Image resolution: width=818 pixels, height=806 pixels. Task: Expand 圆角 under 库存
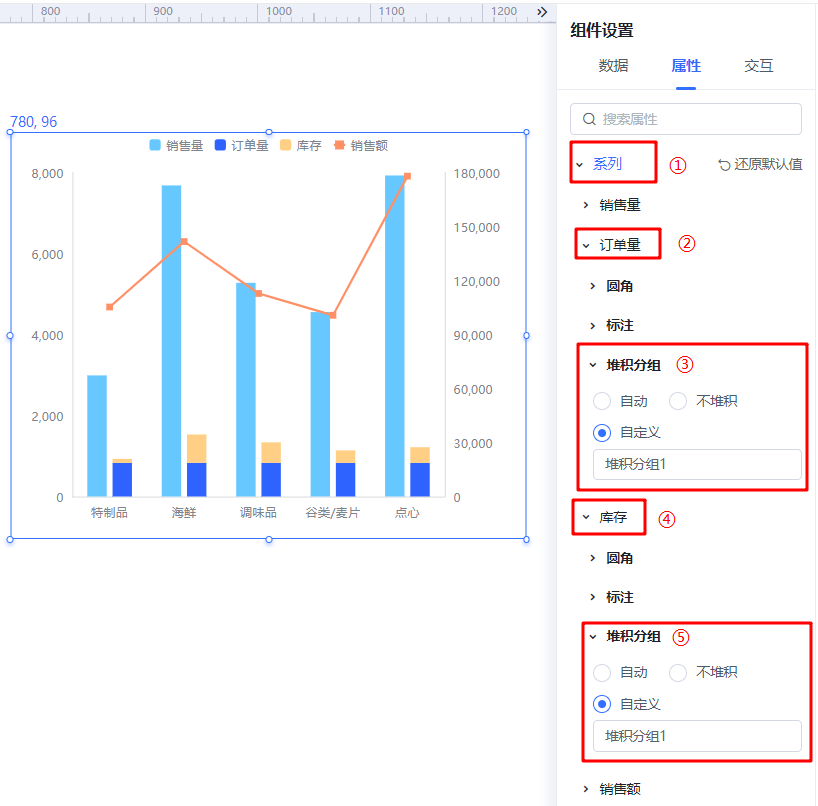[593, 558]
